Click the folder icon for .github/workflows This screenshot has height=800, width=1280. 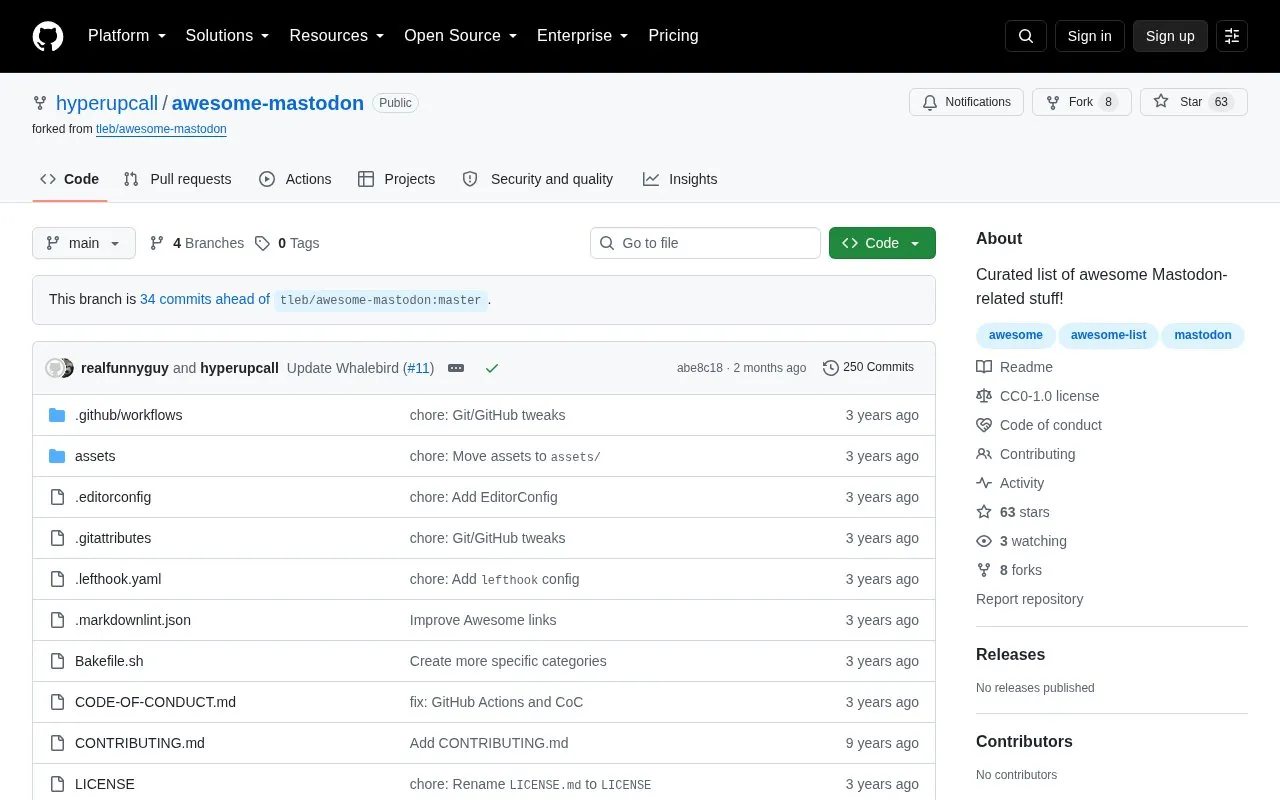pyautogui.click(x=57, y=415)
